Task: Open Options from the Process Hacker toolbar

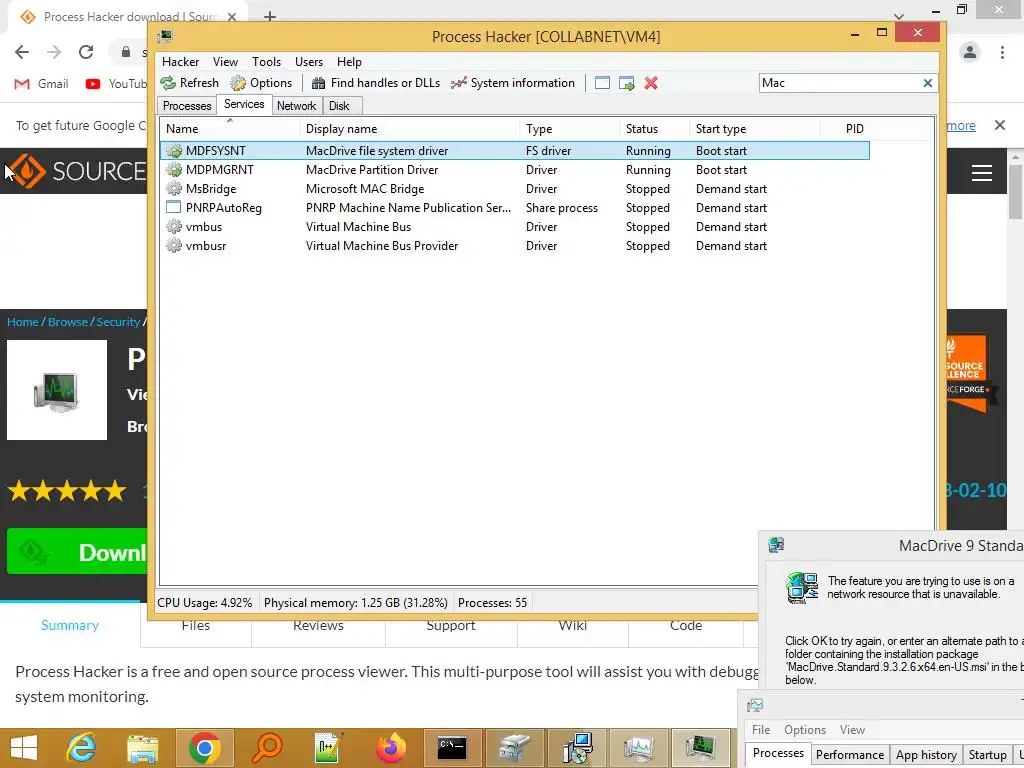Action: [x=261, y=83]
